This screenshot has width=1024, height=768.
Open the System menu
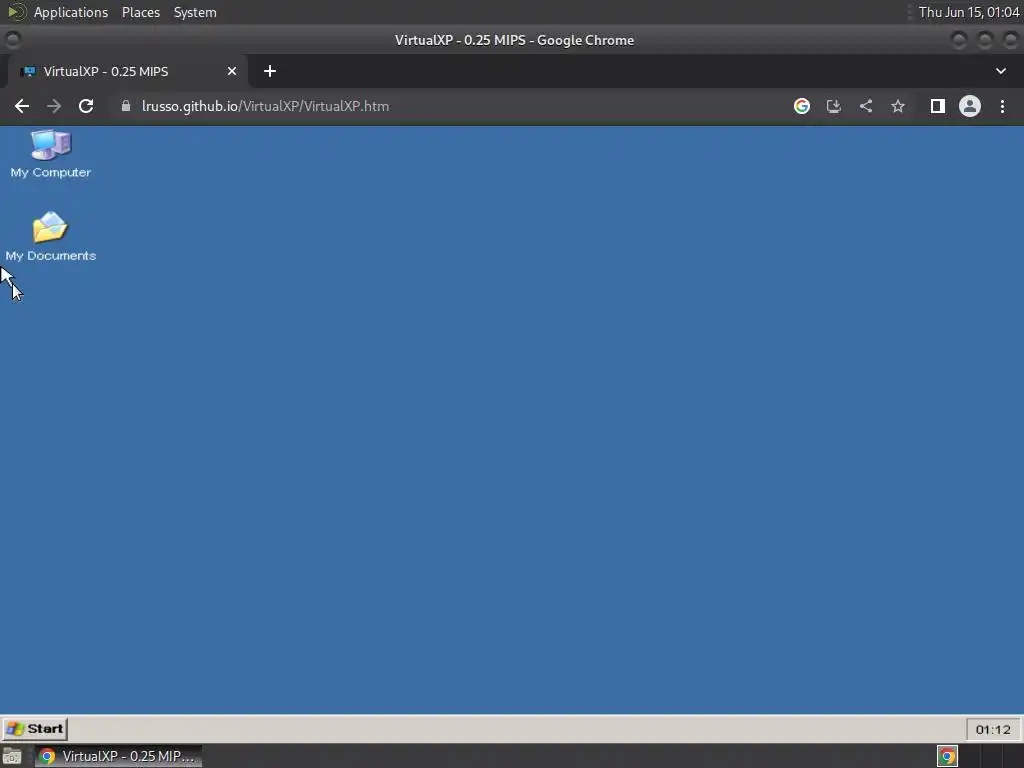pyautogui.click(x=195, y=12)
